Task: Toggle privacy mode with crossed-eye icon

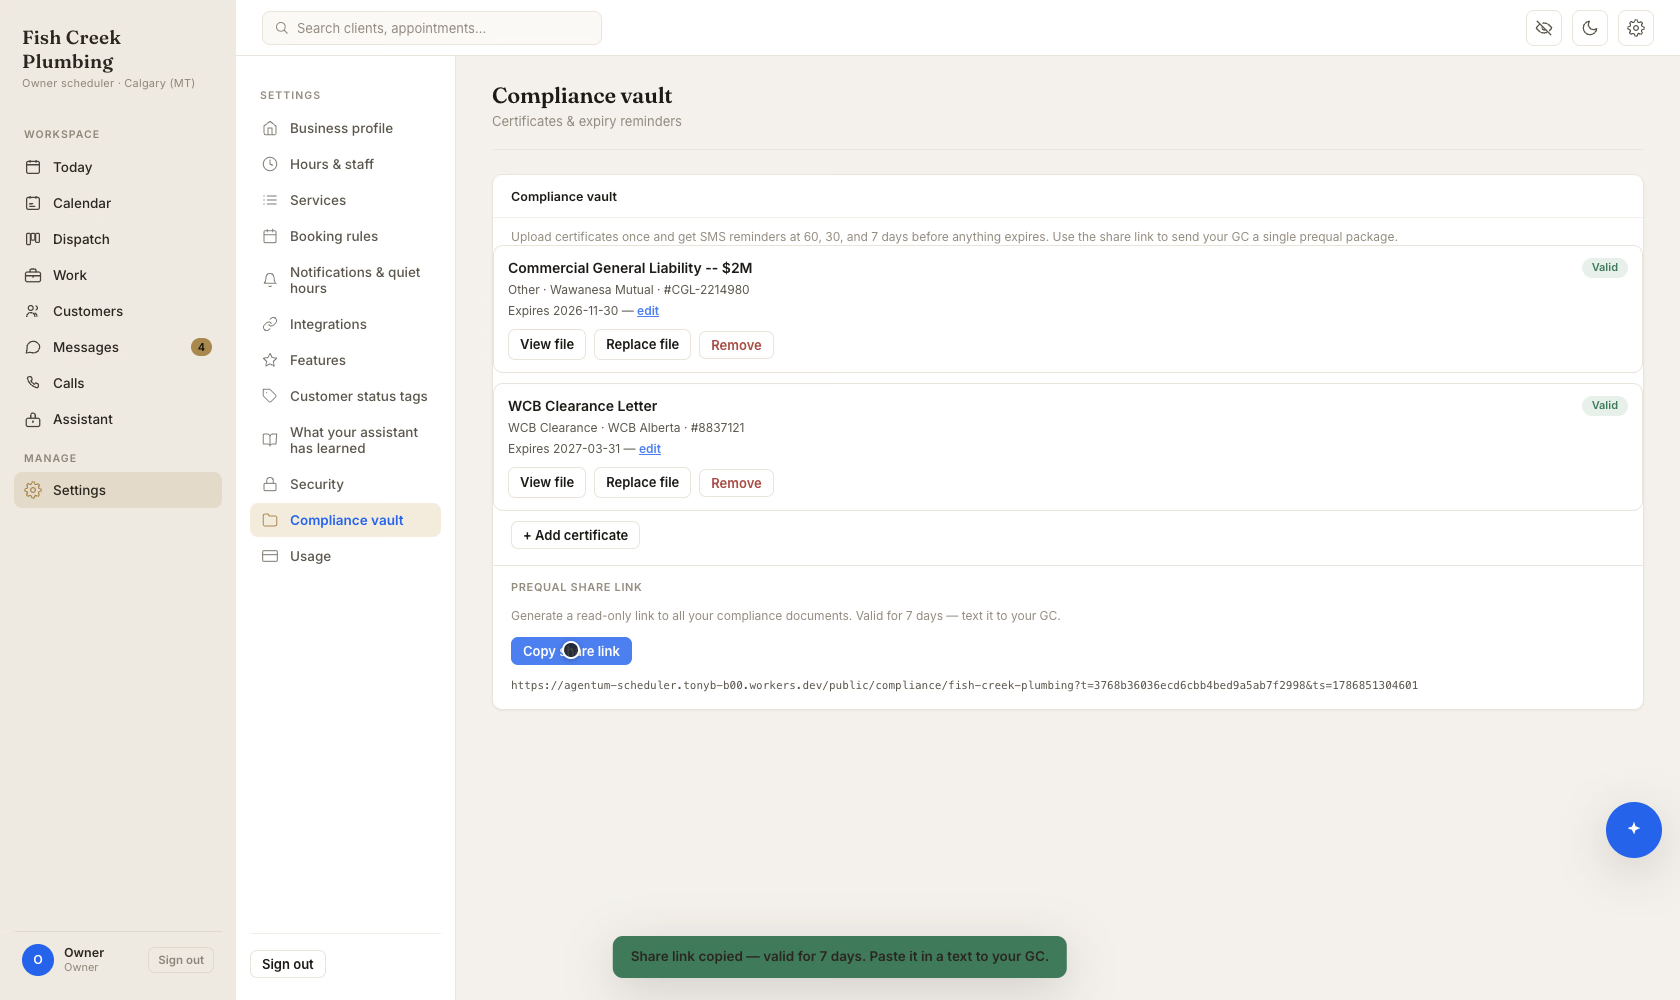Action: point(1544,28)
